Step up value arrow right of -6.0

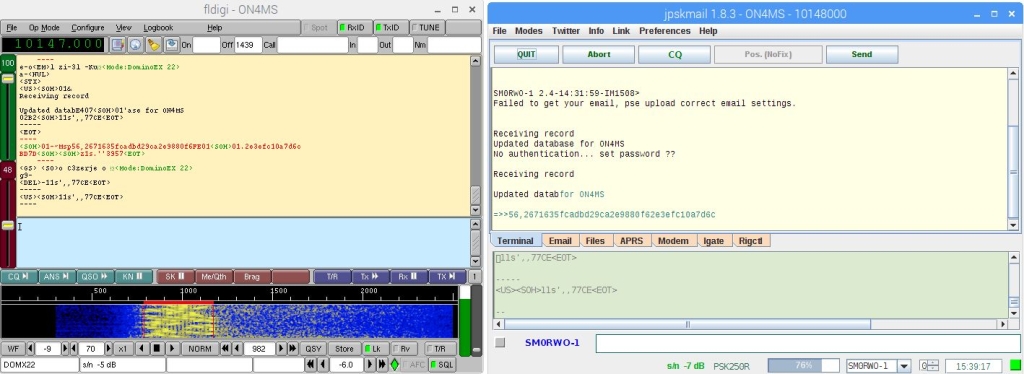tap(370, 365)
